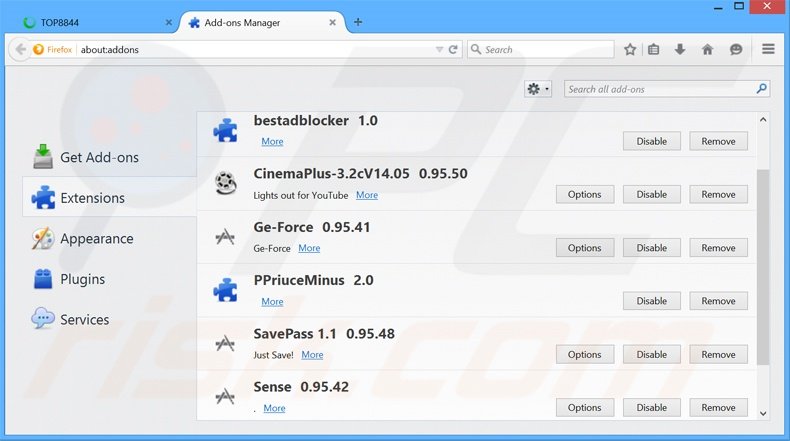Open Options for SavePass 1.1
The height and width of the screenshot is (441, 790).
tap(584, 354)
